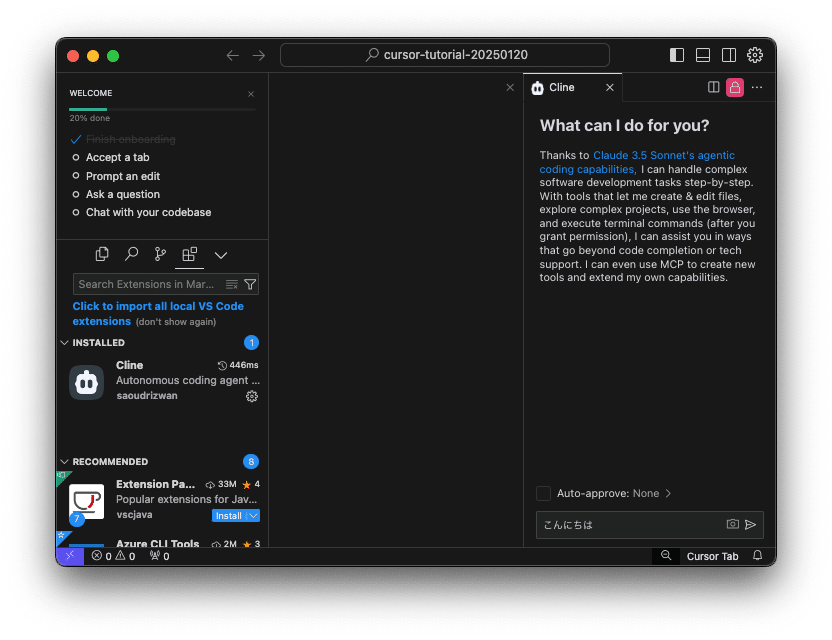This screenshot has height=640, width=832.
Task: Click the 20% done progress bar
Action: coord(162,109)
